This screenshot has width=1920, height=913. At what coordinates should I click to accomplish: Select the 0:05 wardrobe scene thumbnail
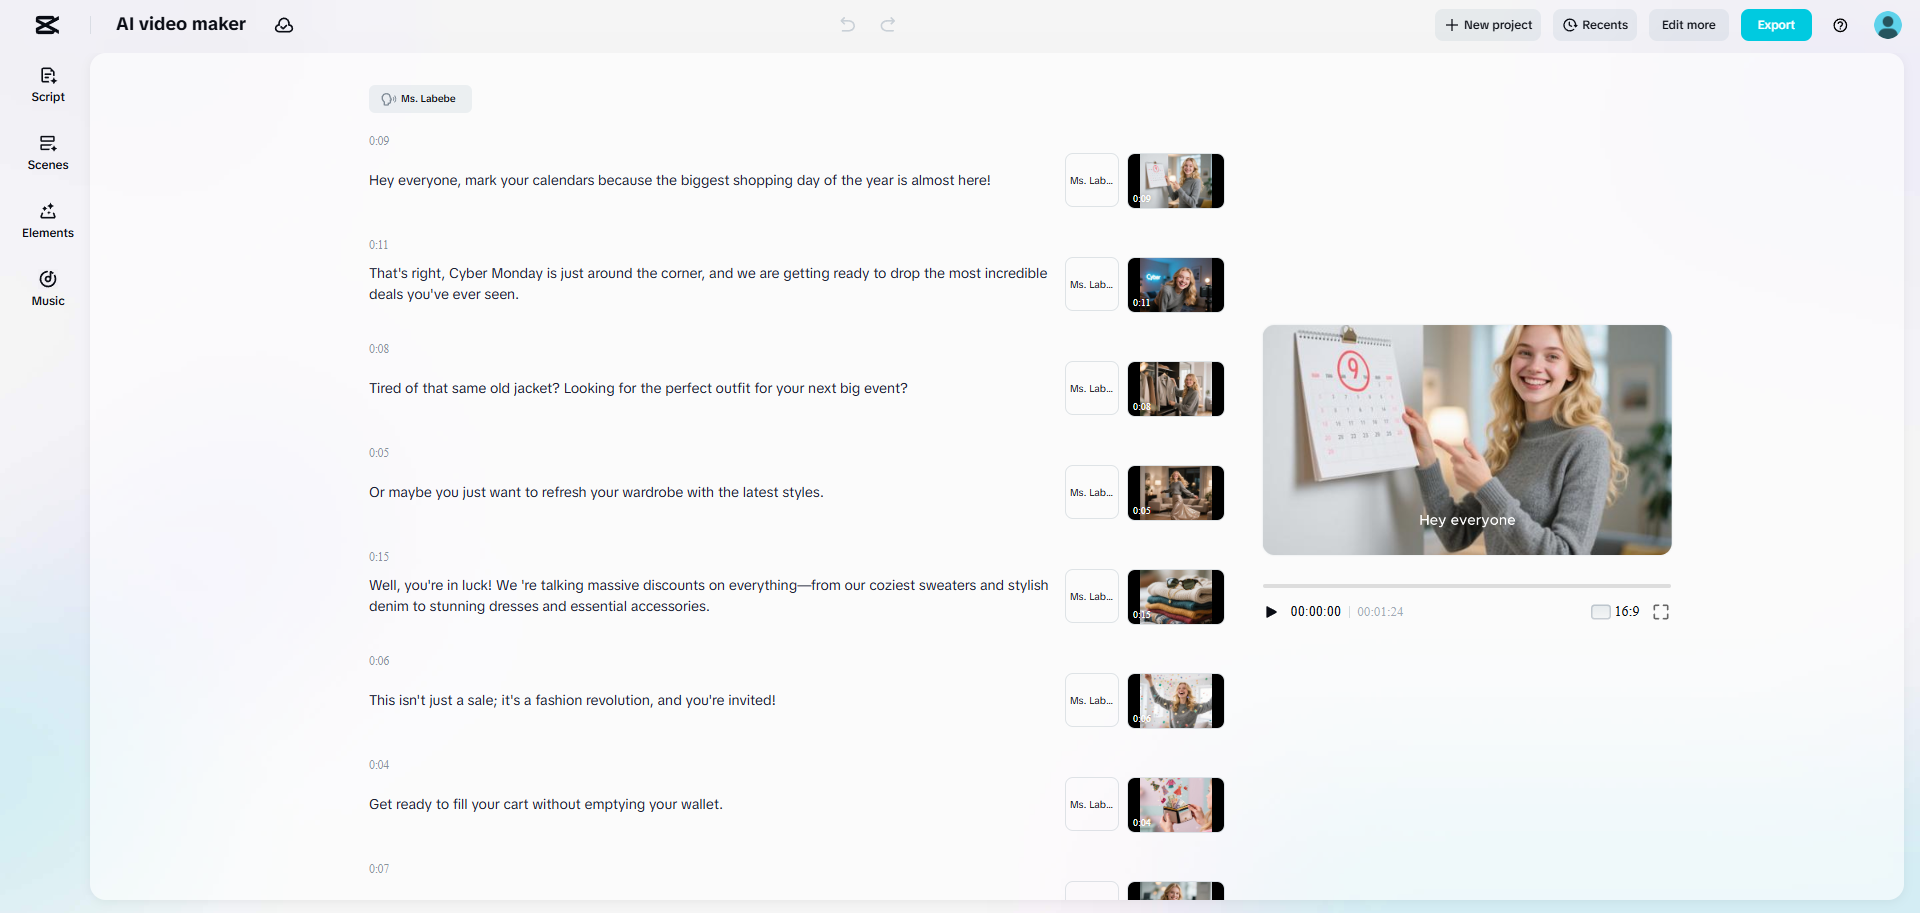(x=1176, y=493)
